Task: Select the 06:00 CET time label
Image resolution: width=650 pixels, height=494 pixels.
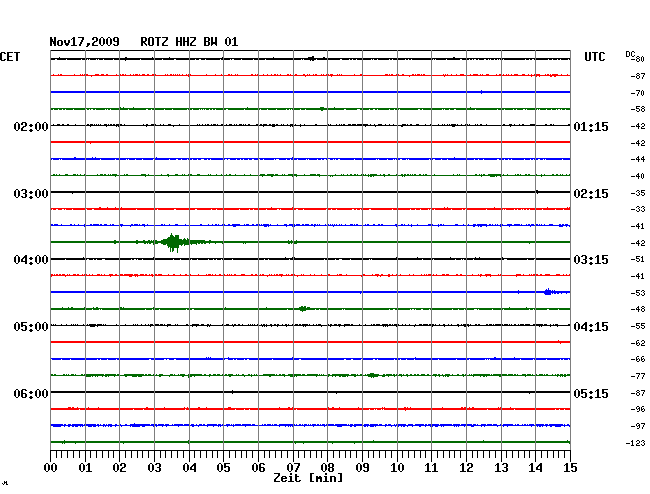Action: pyautogui.click(x=31, y=393)
